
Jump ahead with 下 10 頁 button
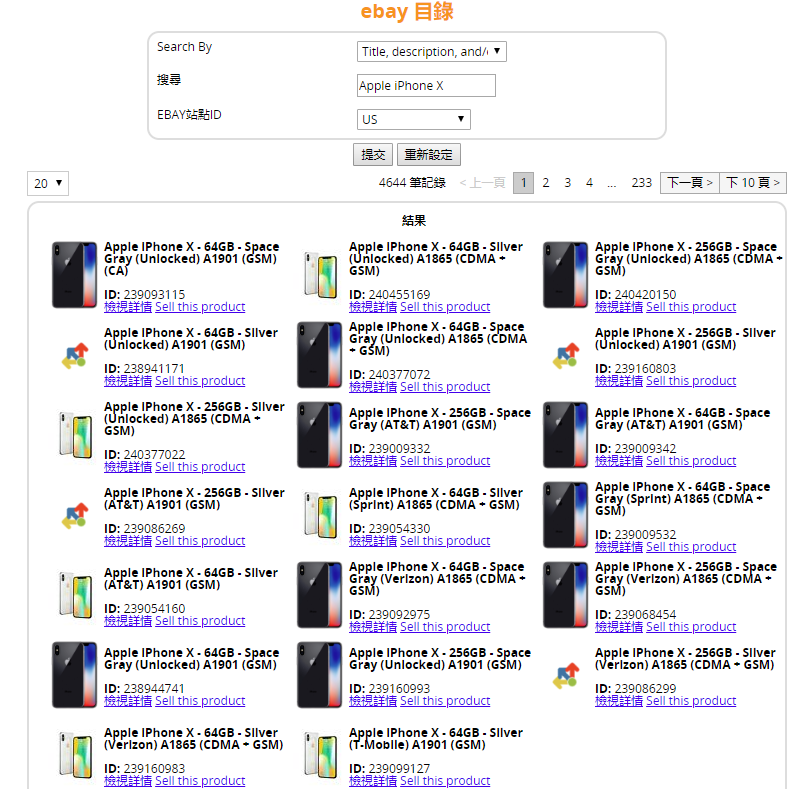pyautogui.click(x=753, y=183)
